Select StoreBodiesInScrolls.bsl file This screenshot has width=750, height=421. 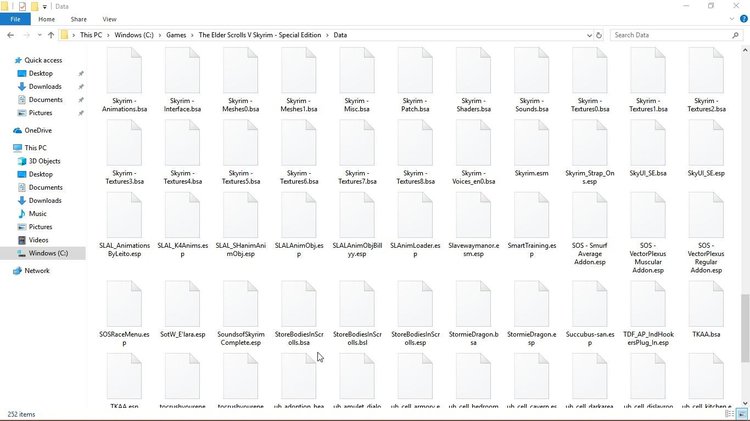pos(357,314)
